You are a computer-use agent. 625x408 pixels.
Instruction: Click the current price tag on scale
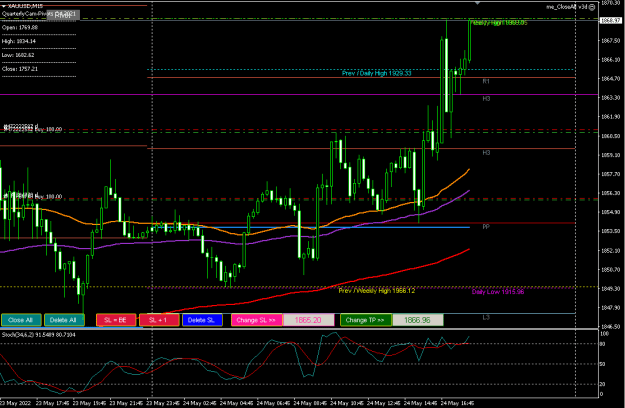pyautogui.click(x=610, y=20)
